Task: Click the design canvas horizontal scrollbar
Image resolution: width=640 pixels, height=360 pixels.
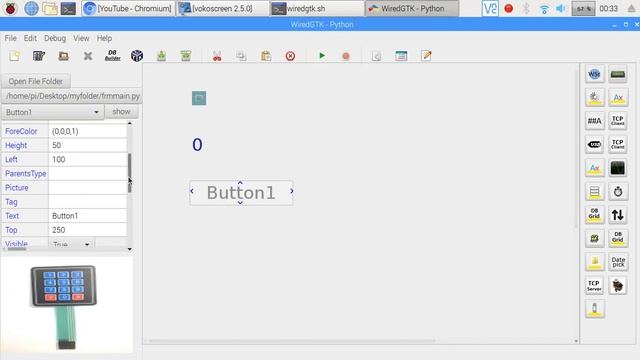Action: point(292,340)
